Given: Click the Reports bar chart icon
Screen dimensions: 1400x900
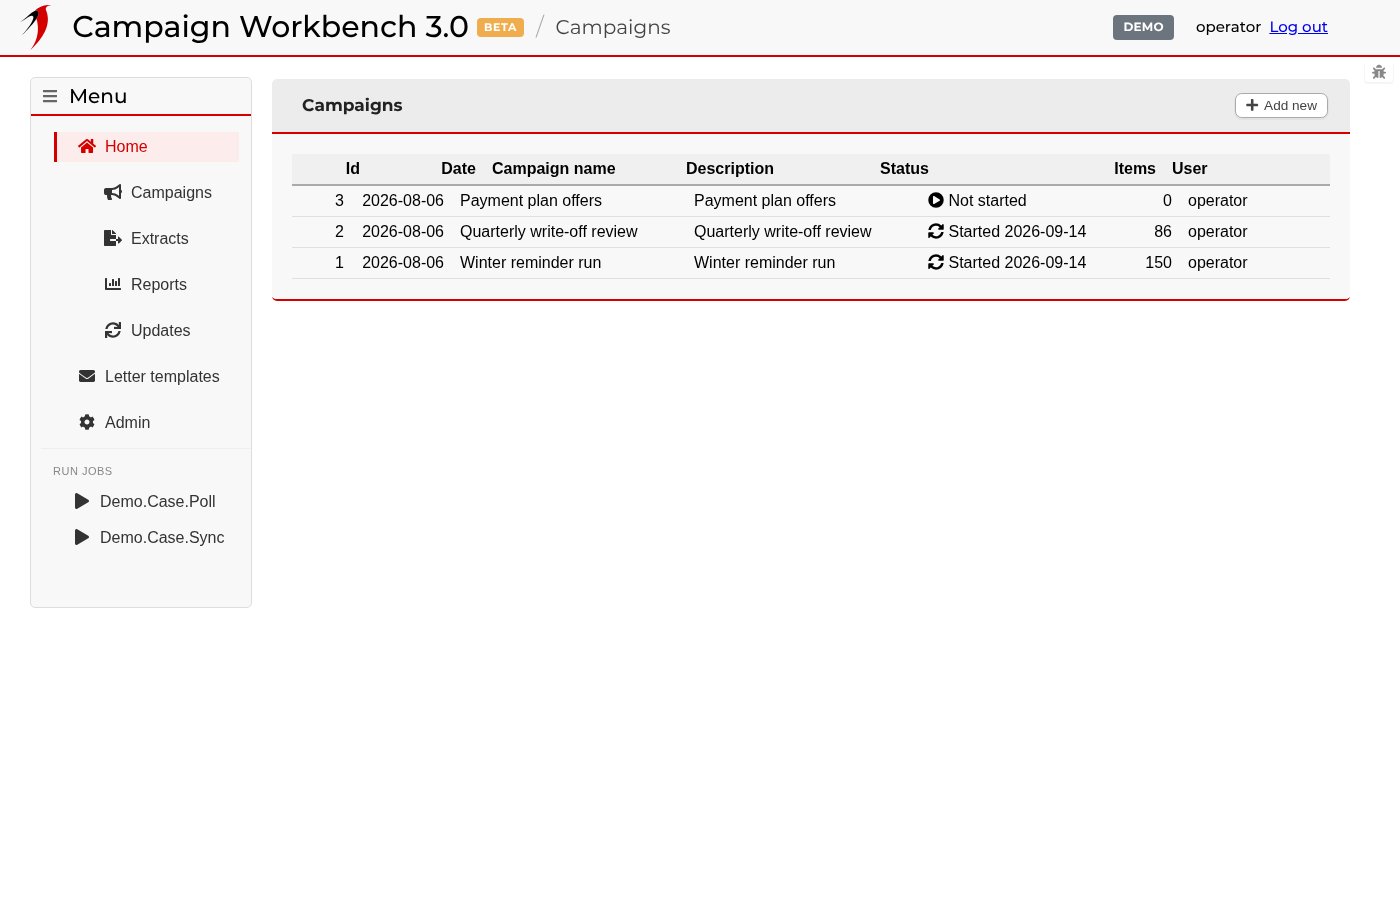Looking at the screenshot, I should (113, 284).
